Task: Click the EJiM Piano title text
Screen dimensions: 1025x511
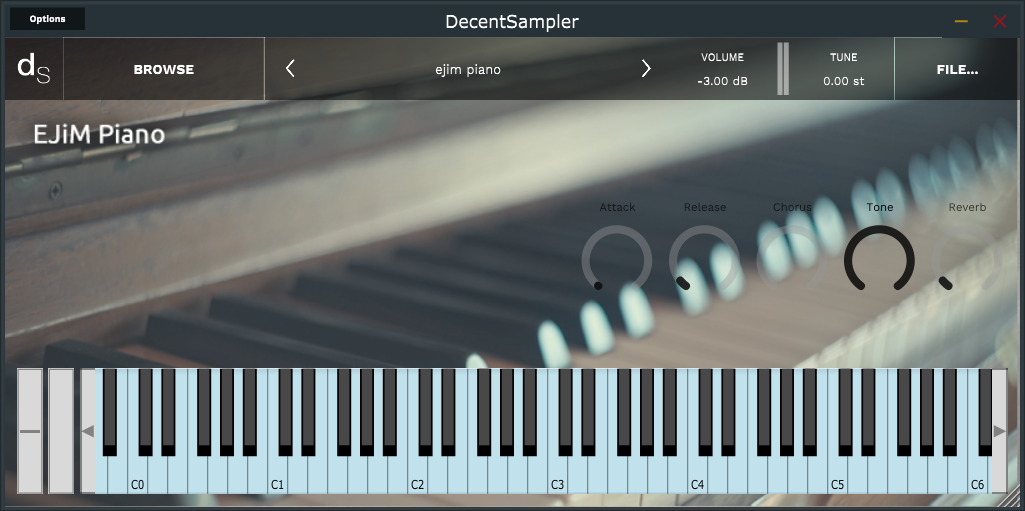Action: coord(99,135)
